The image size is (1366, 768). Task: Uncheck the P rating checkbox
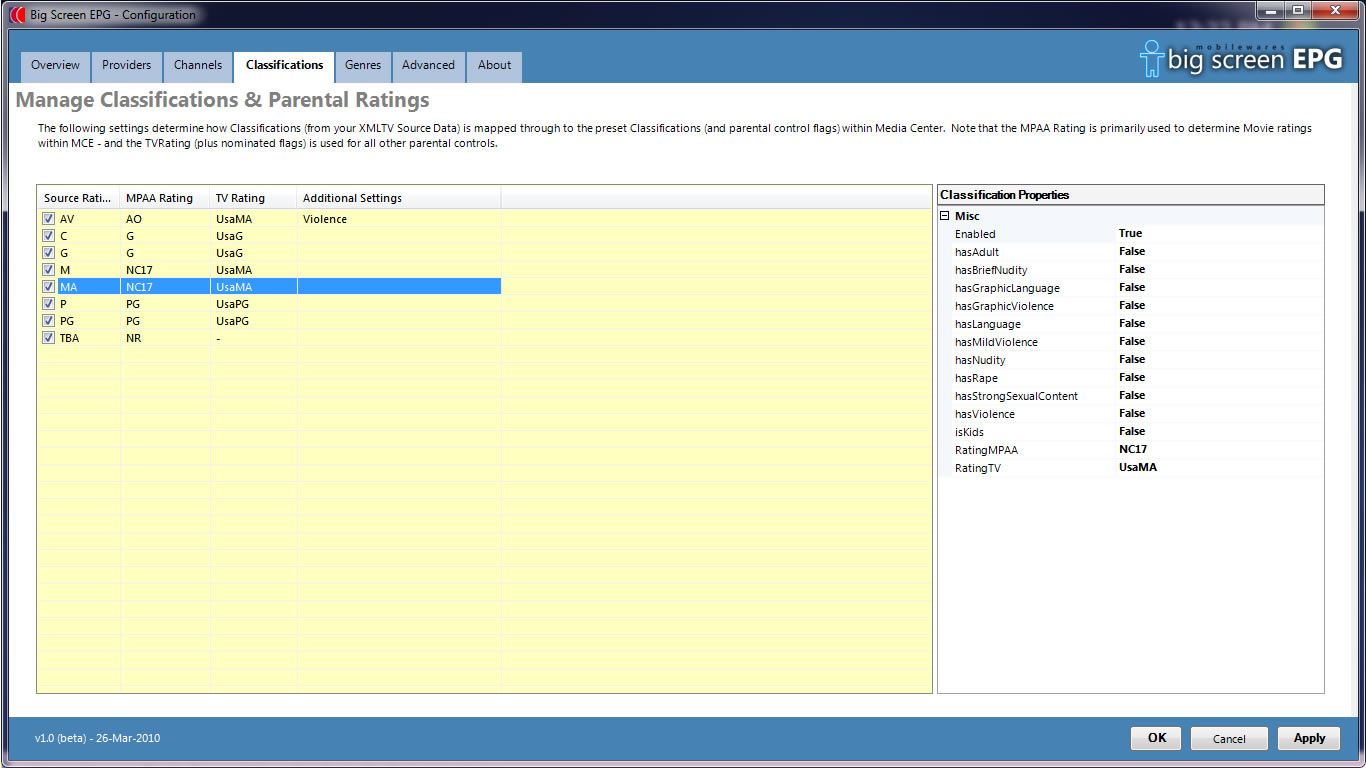pyautogui.click(x=48, y=303)
